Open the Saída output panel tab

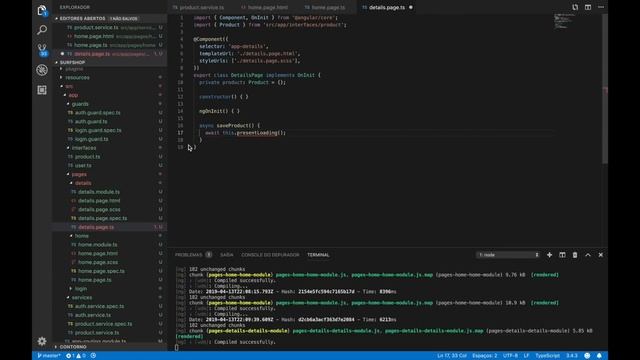(x=227, y=255)
